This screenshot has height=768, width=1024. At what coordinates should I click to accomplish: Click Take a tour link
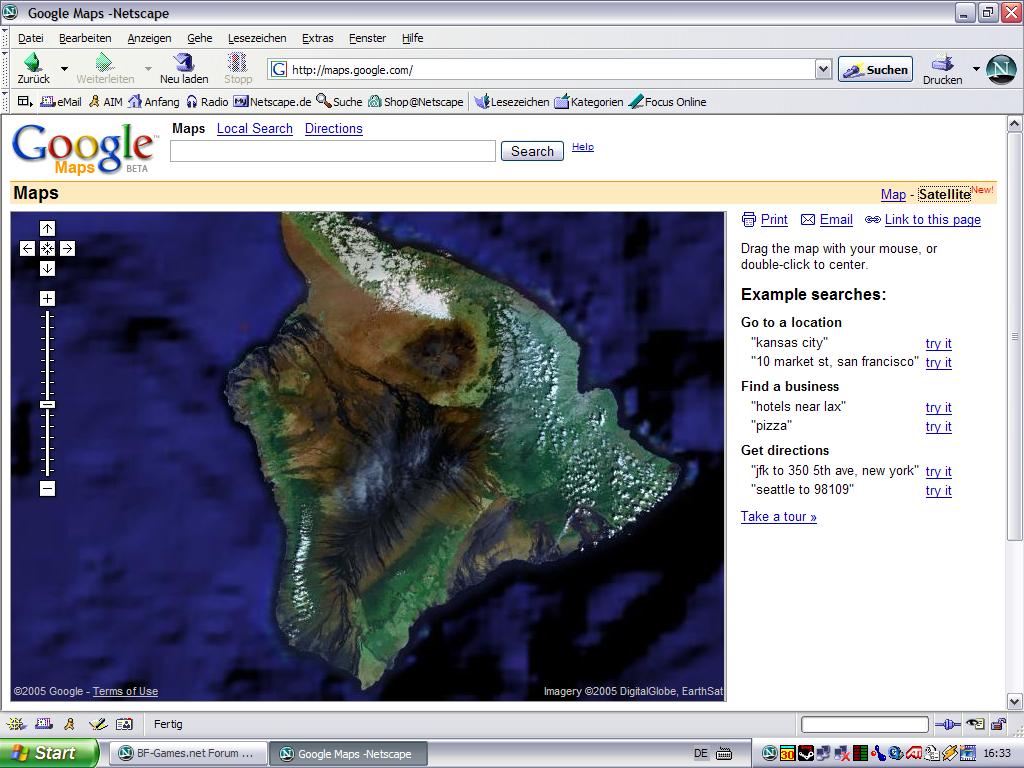tap(778, 517)
